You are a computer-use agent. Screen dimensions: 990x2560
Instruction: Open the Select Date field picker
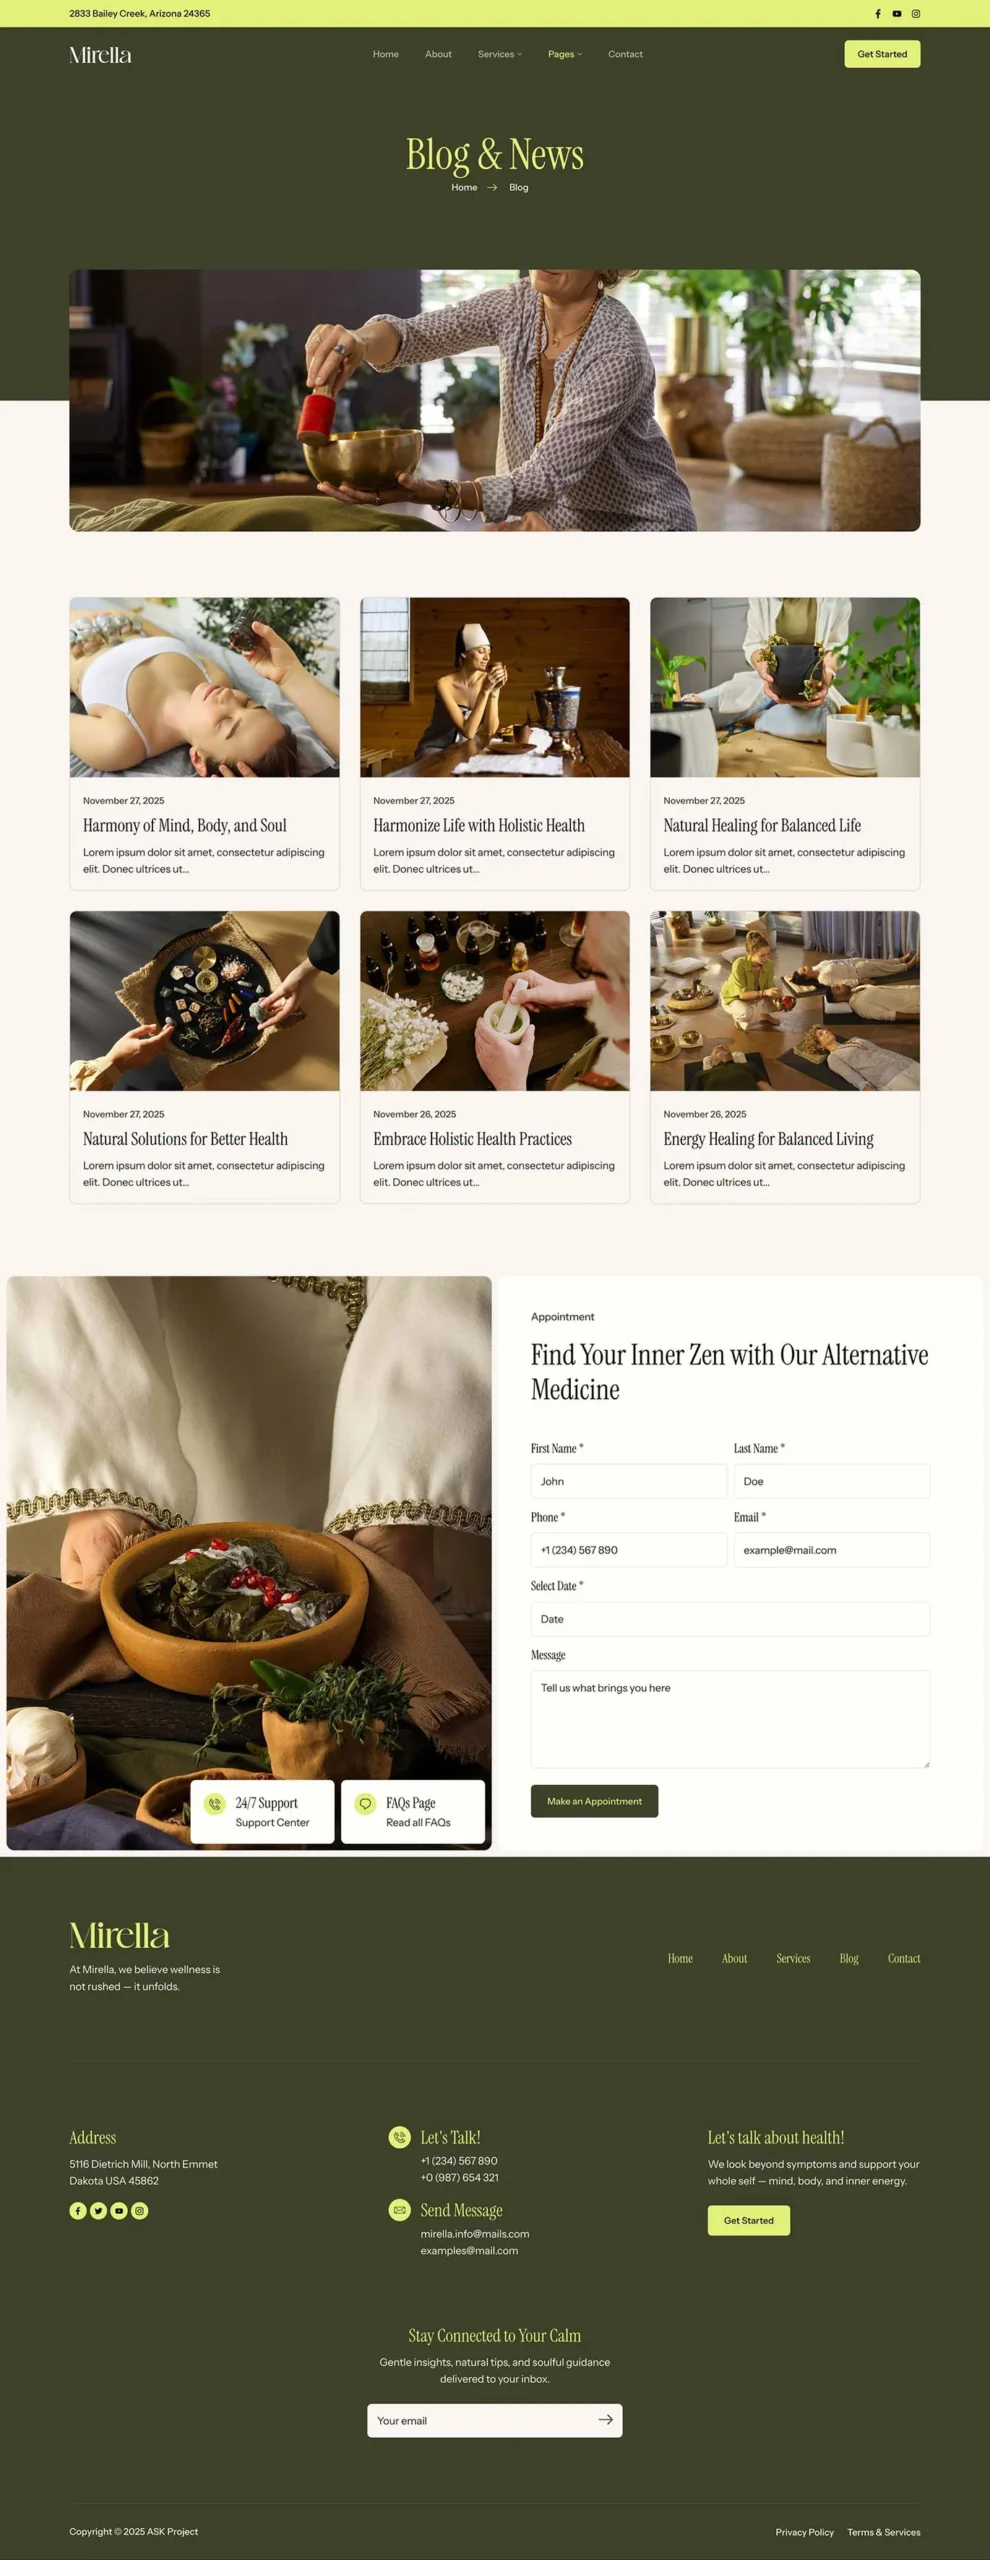coord(730,1618)
